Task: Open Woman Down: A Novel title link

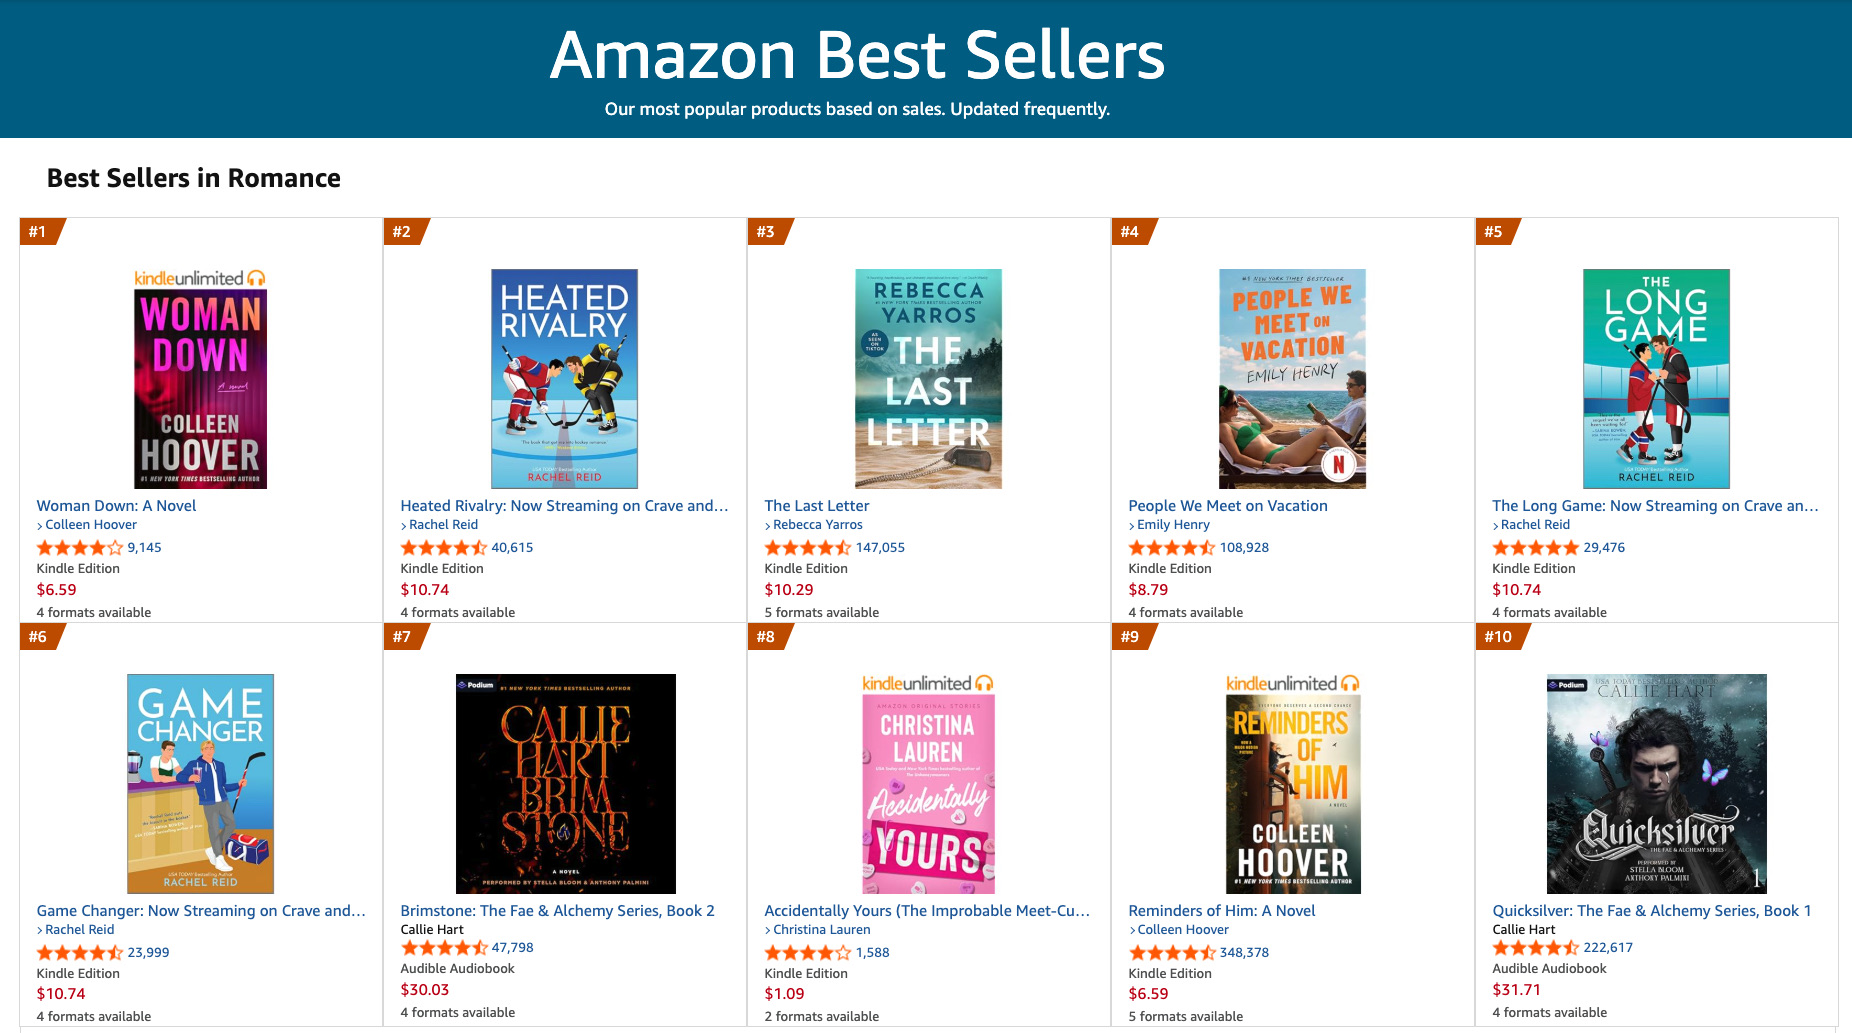Action: pyautogui.click(x=116, y=506)
